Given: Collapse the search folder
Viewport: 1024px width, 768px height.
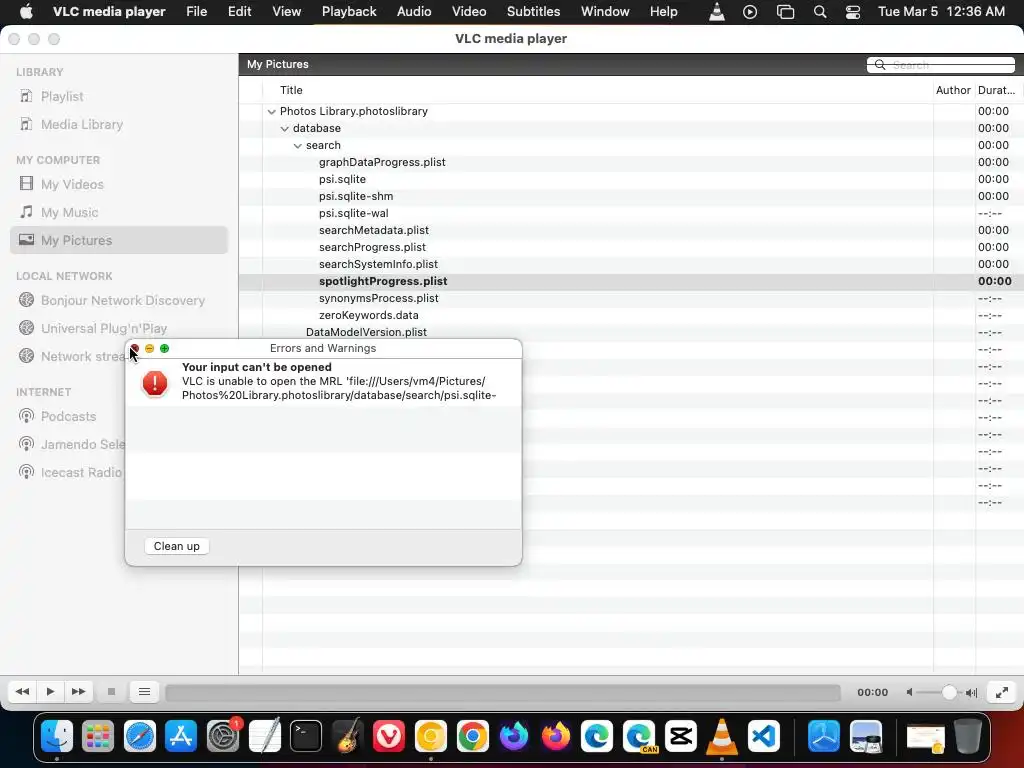Looking at the screenshot, I should tap(298, 146).
